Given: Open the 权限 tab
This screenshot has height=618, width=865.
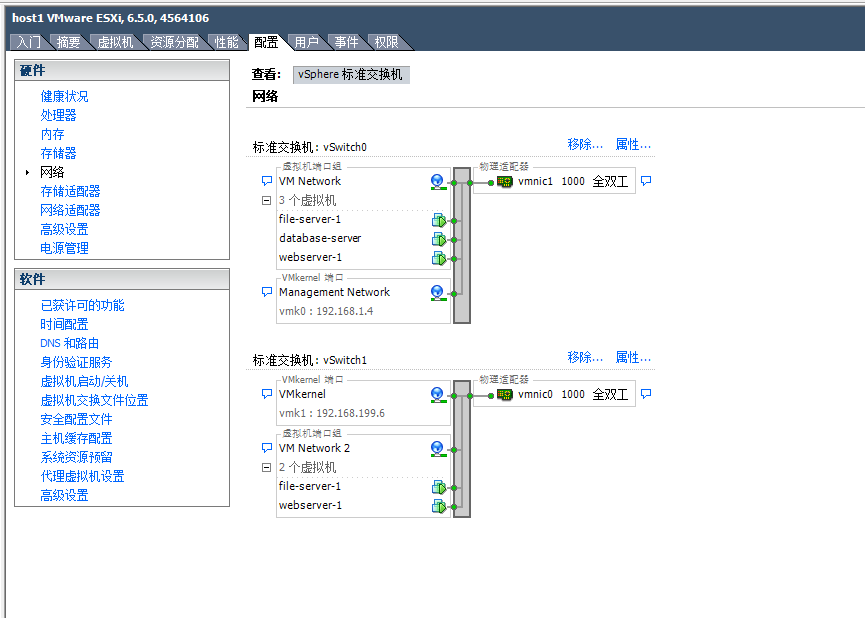Looking at the screenshot, I should click(386, 42).
